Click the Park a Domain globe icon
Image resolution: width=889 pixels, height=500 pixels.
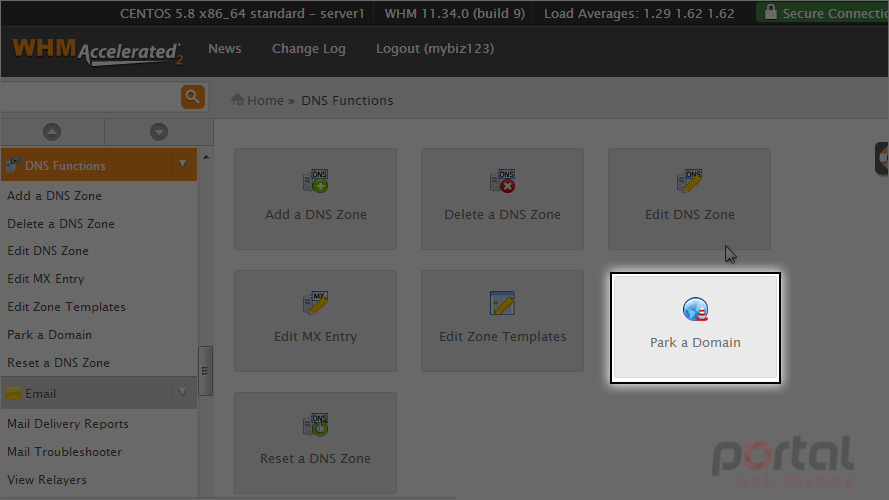coord(696,309)
